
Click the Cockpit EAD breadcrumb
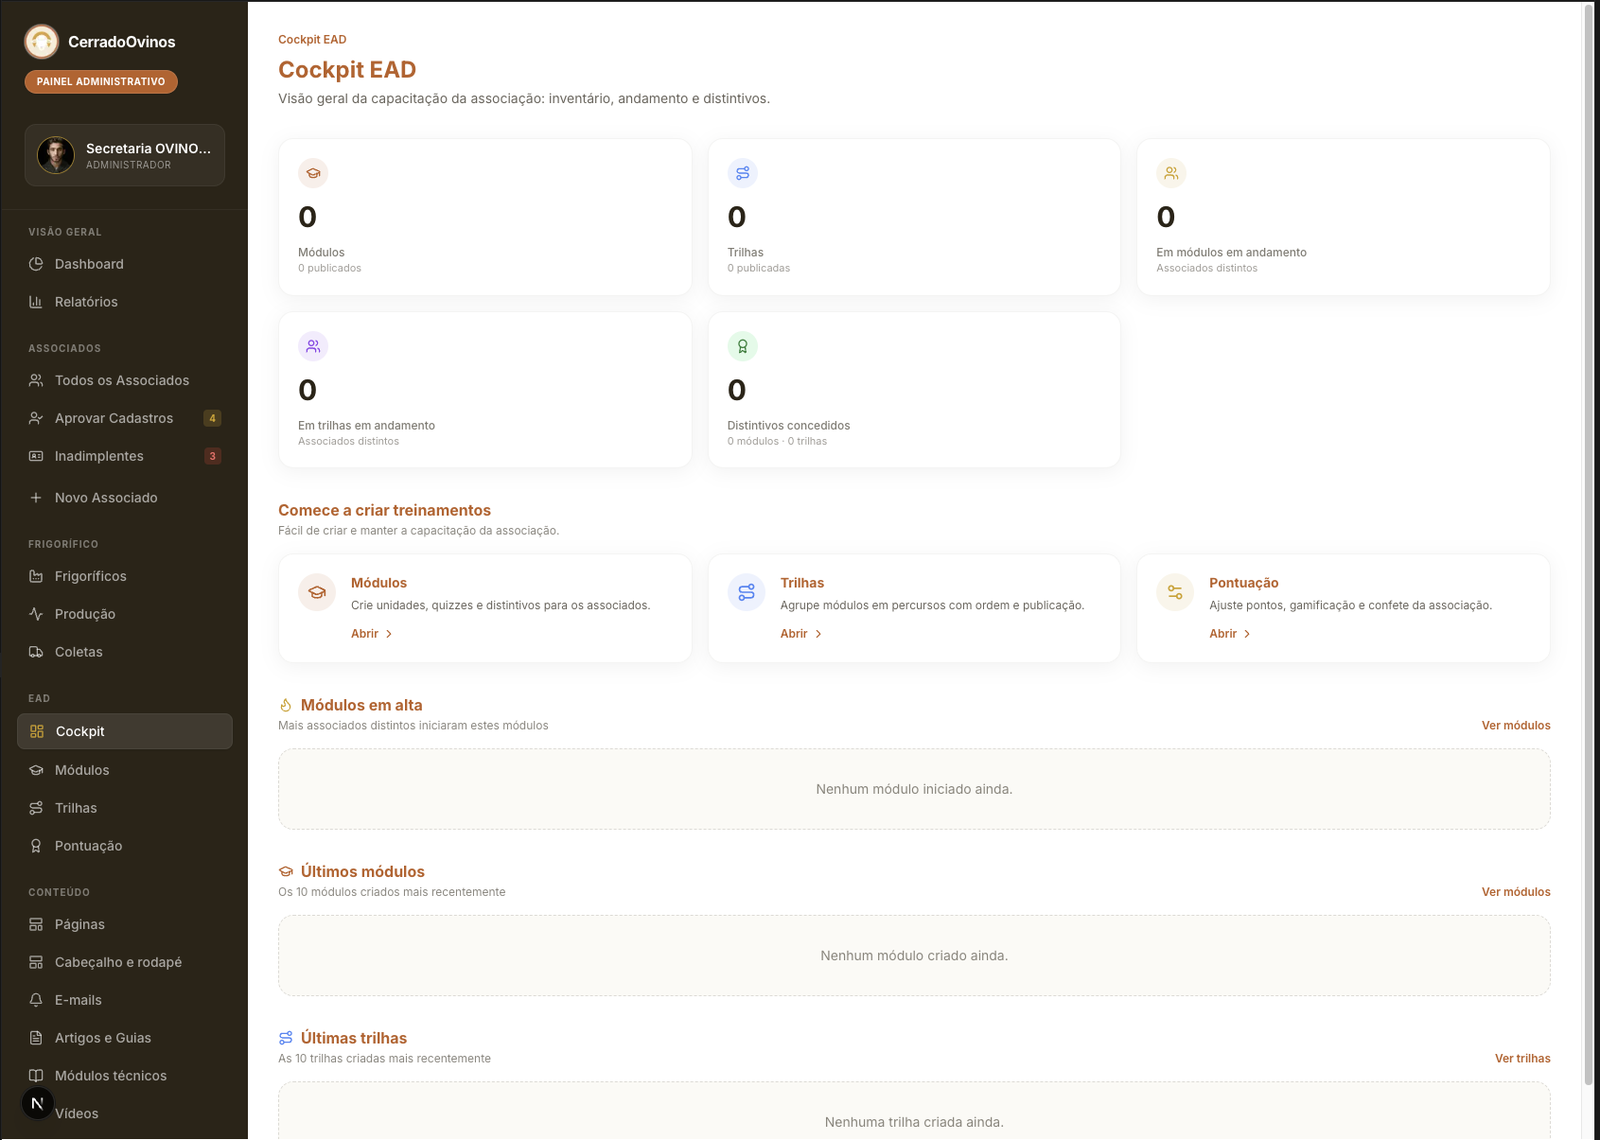coord(312,40)
